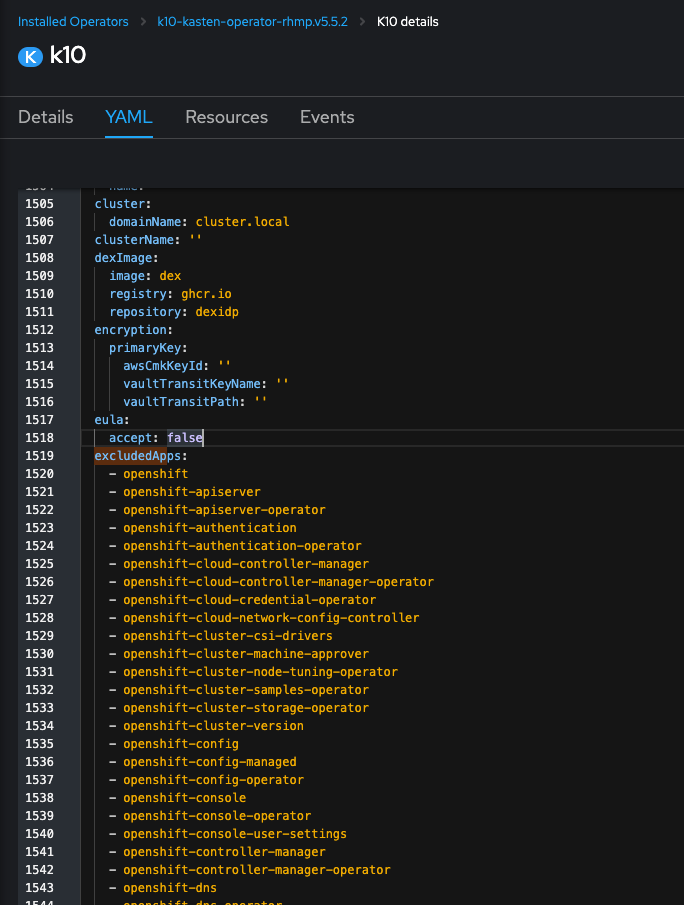This screenshot has height=905, width=684.
Task: Click the openshift-cluster-node-tuning-operator entry
Action: coord(260,672)
